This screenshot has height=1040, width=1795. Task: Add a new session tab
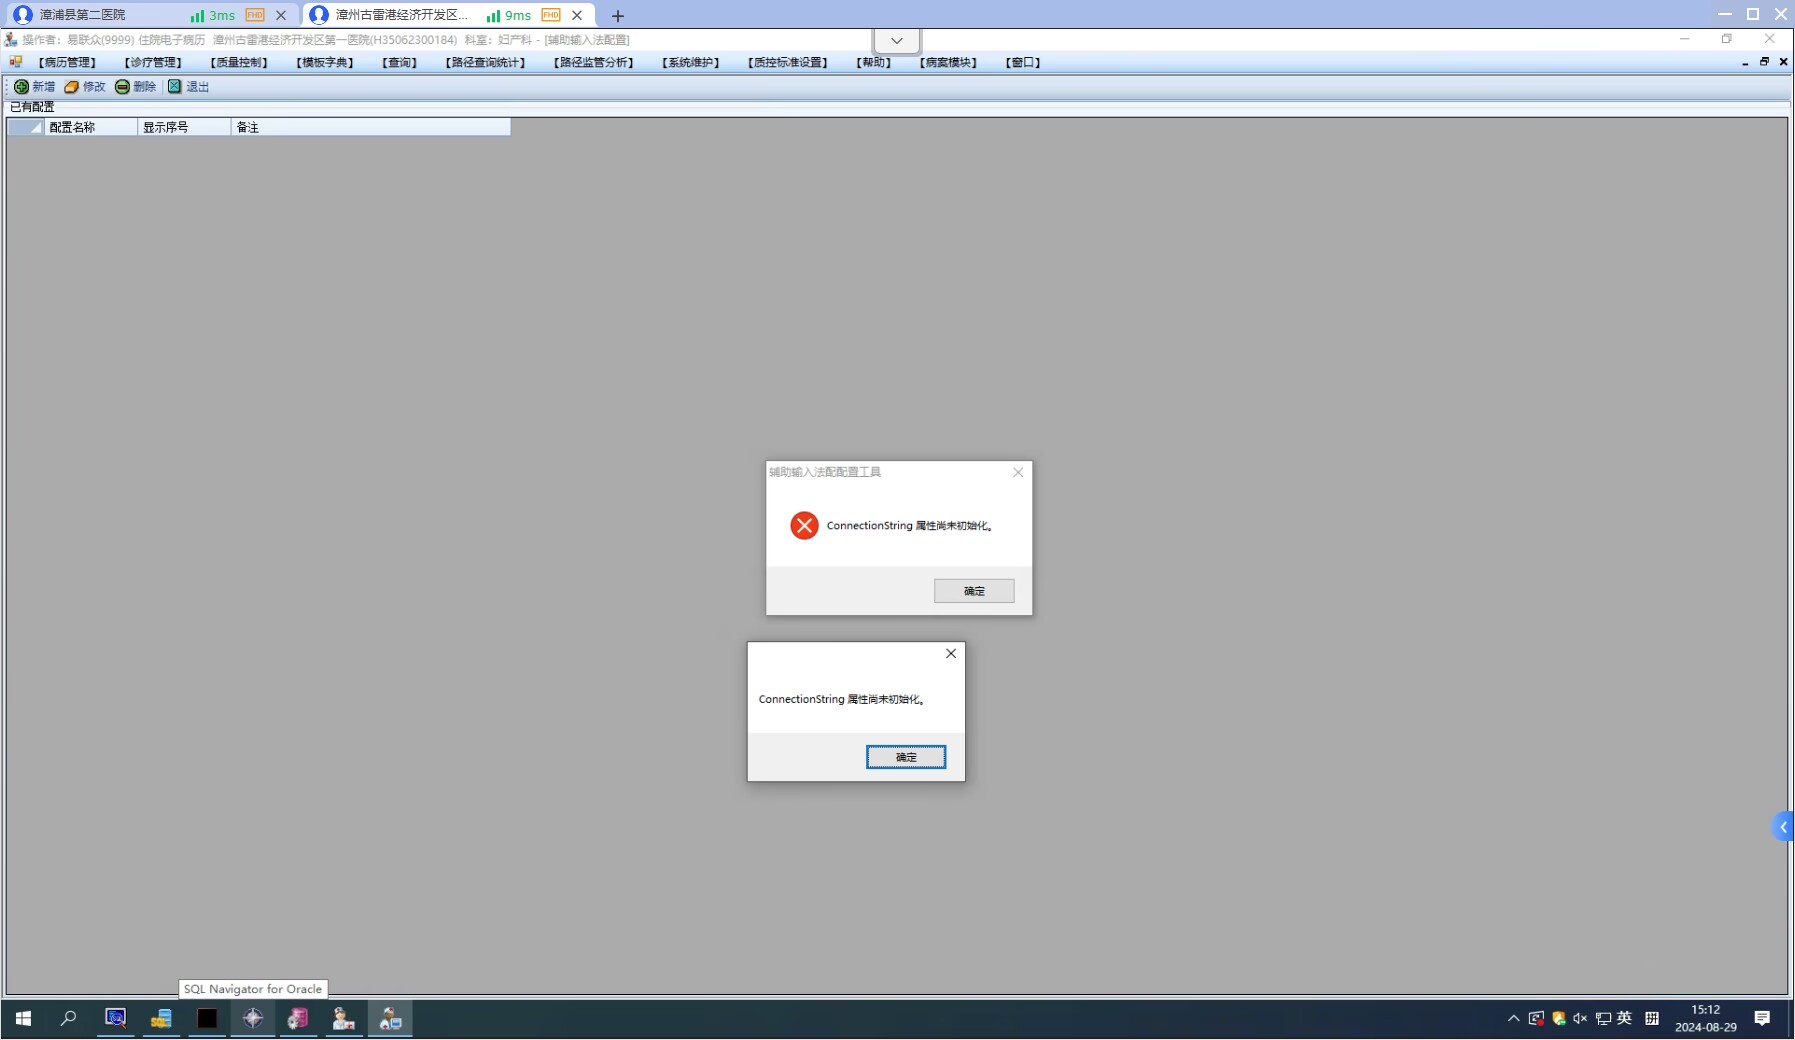618,15
